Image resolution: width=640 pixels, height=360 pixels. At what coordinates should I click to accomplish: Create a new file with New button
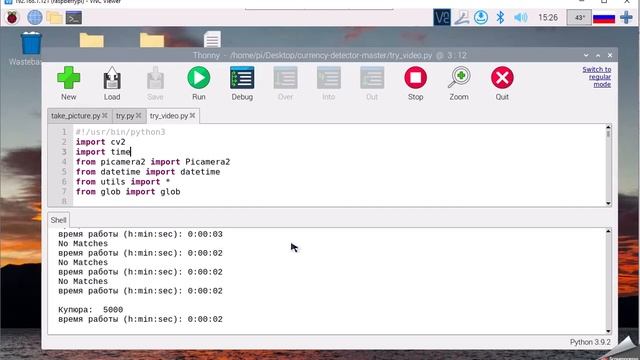(x=69, y=83)
